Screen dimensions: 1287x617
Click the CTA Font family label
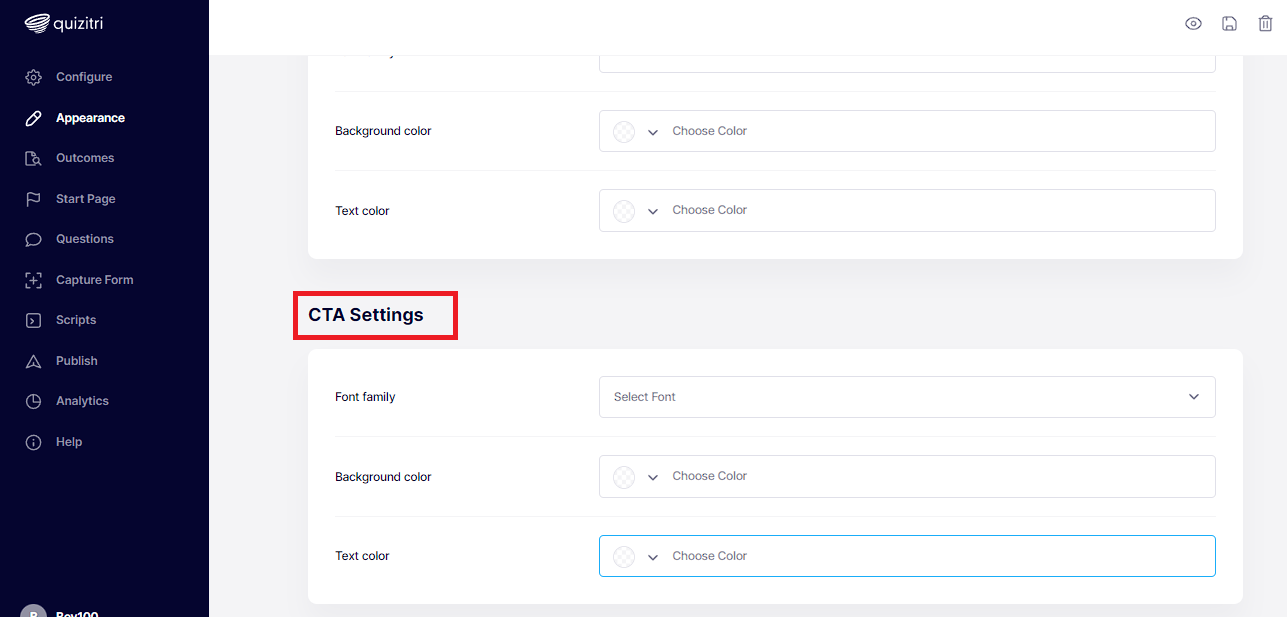click(x=365, y=397)
